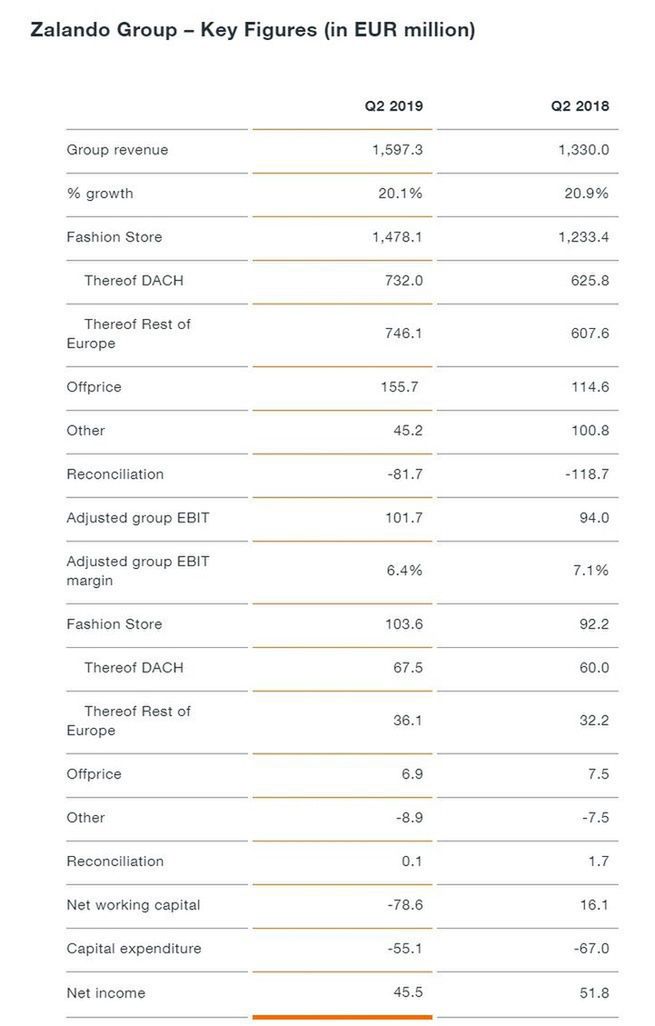Click the Net income row label

pos(106,993)
